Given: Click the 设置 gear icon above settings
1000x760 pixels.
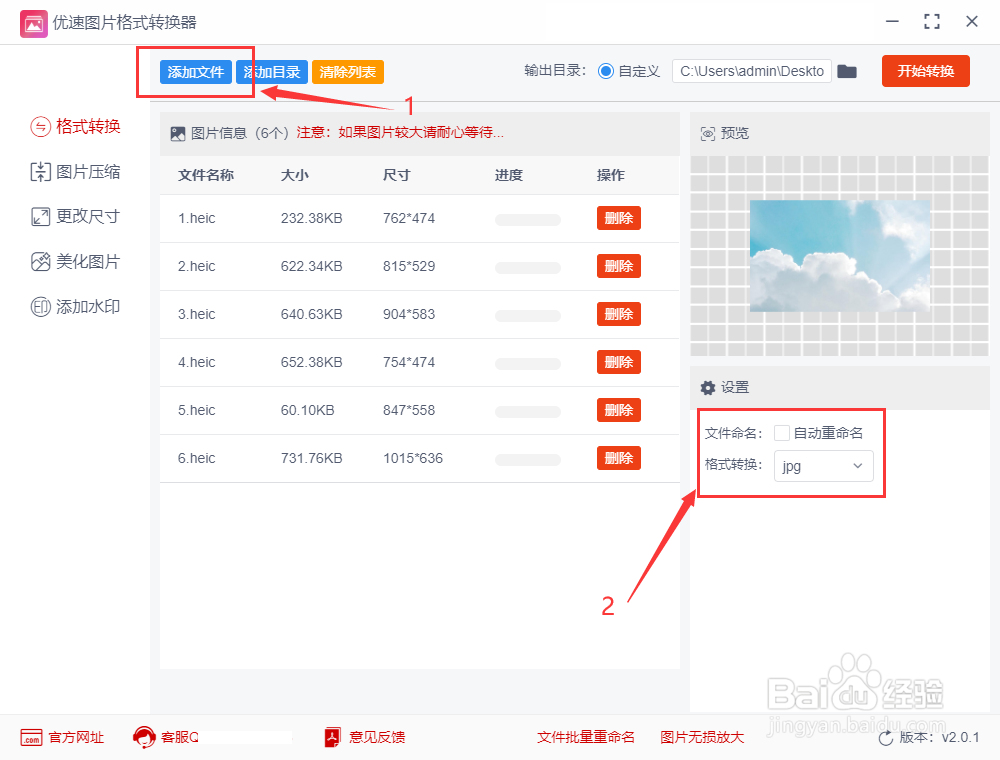Looking at the screenshot, I should [707, 387].
